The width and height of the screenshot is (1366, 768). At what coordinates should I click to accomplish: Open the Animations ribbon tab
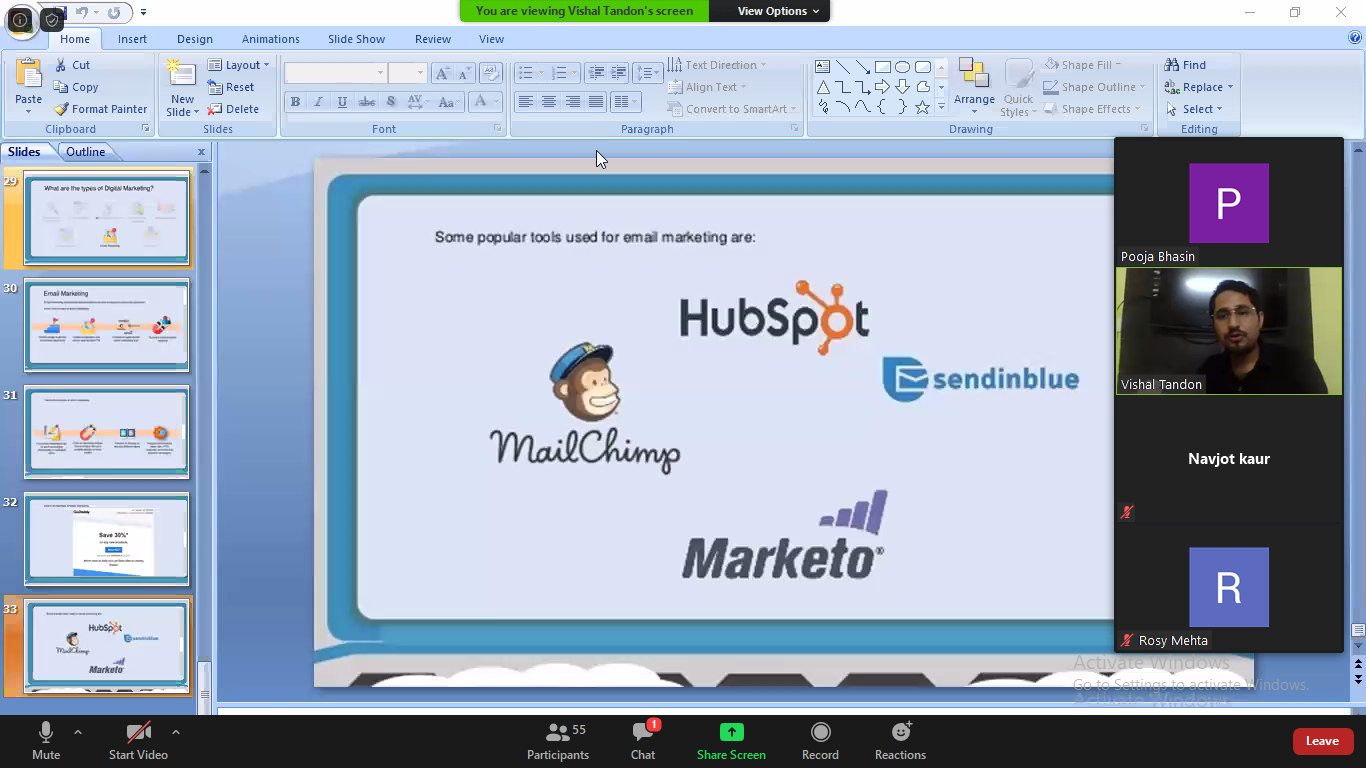click(271, 39)
